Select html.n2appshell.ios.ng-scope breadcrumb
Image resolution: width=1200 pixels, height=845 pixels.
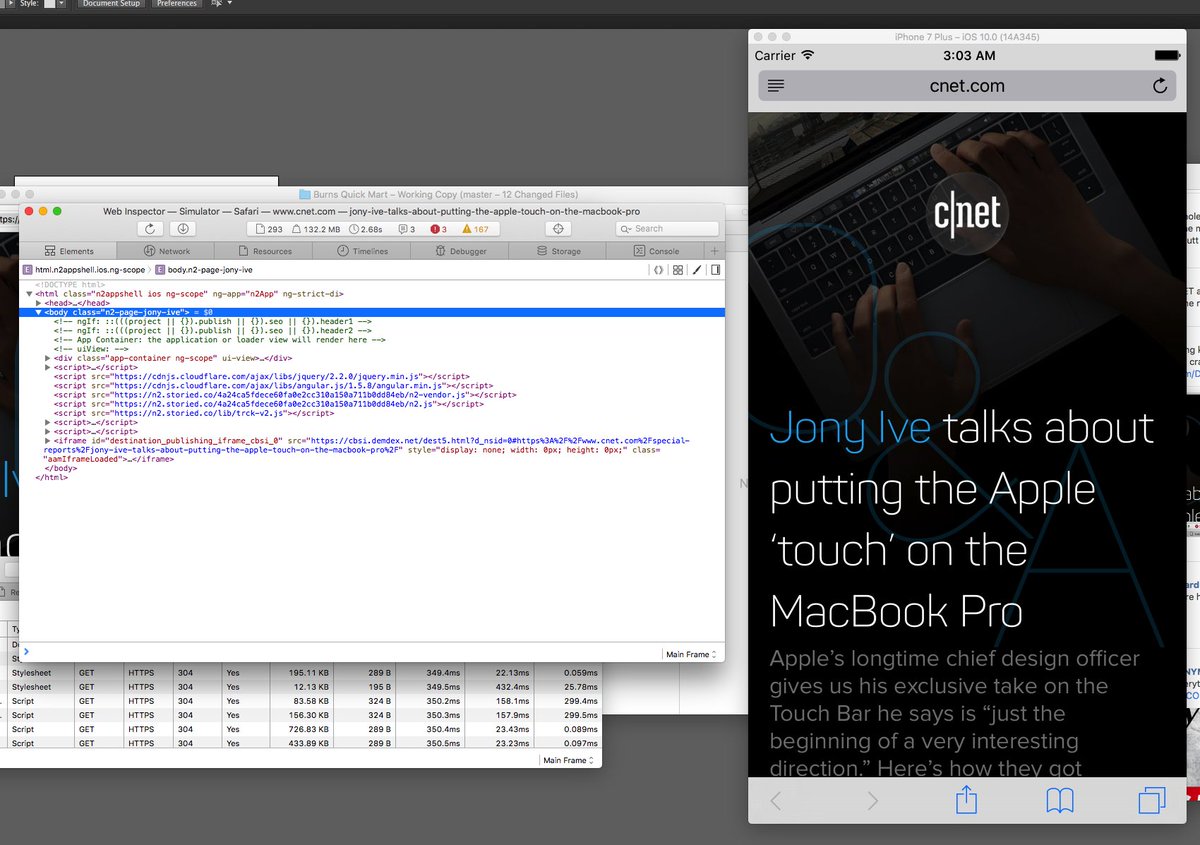(83, 270)
